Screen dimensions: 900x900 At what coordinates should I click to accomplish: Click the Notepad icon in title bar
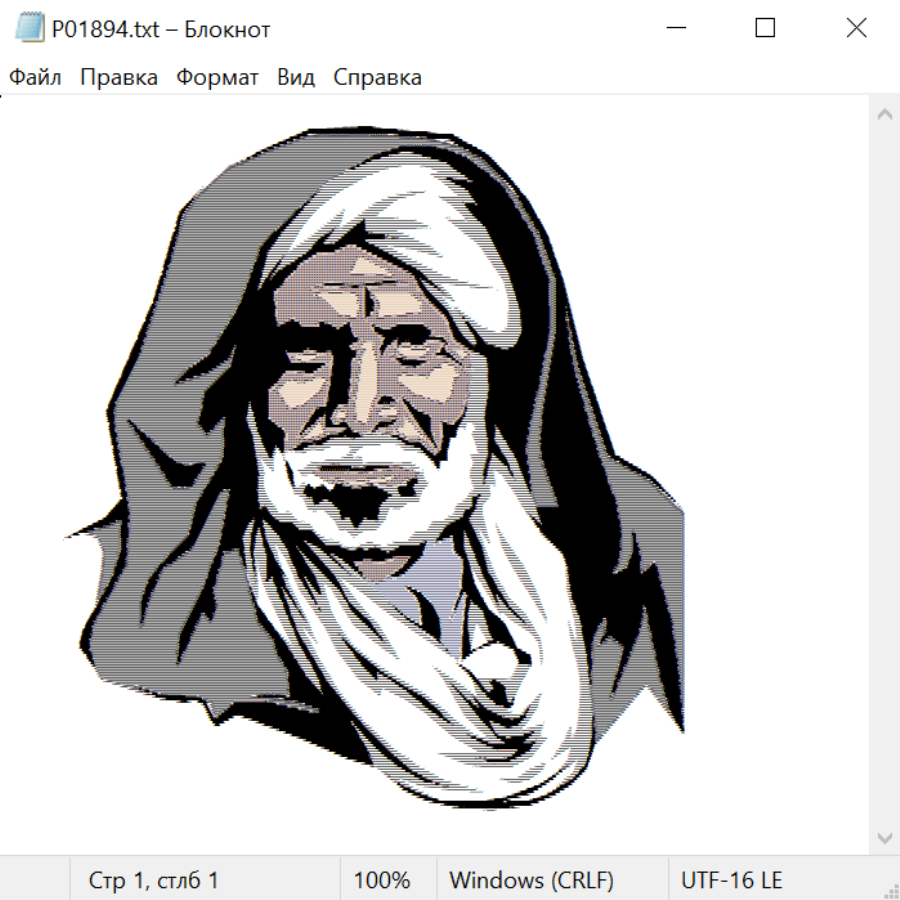pyautogui.click(x=29, y=29)
